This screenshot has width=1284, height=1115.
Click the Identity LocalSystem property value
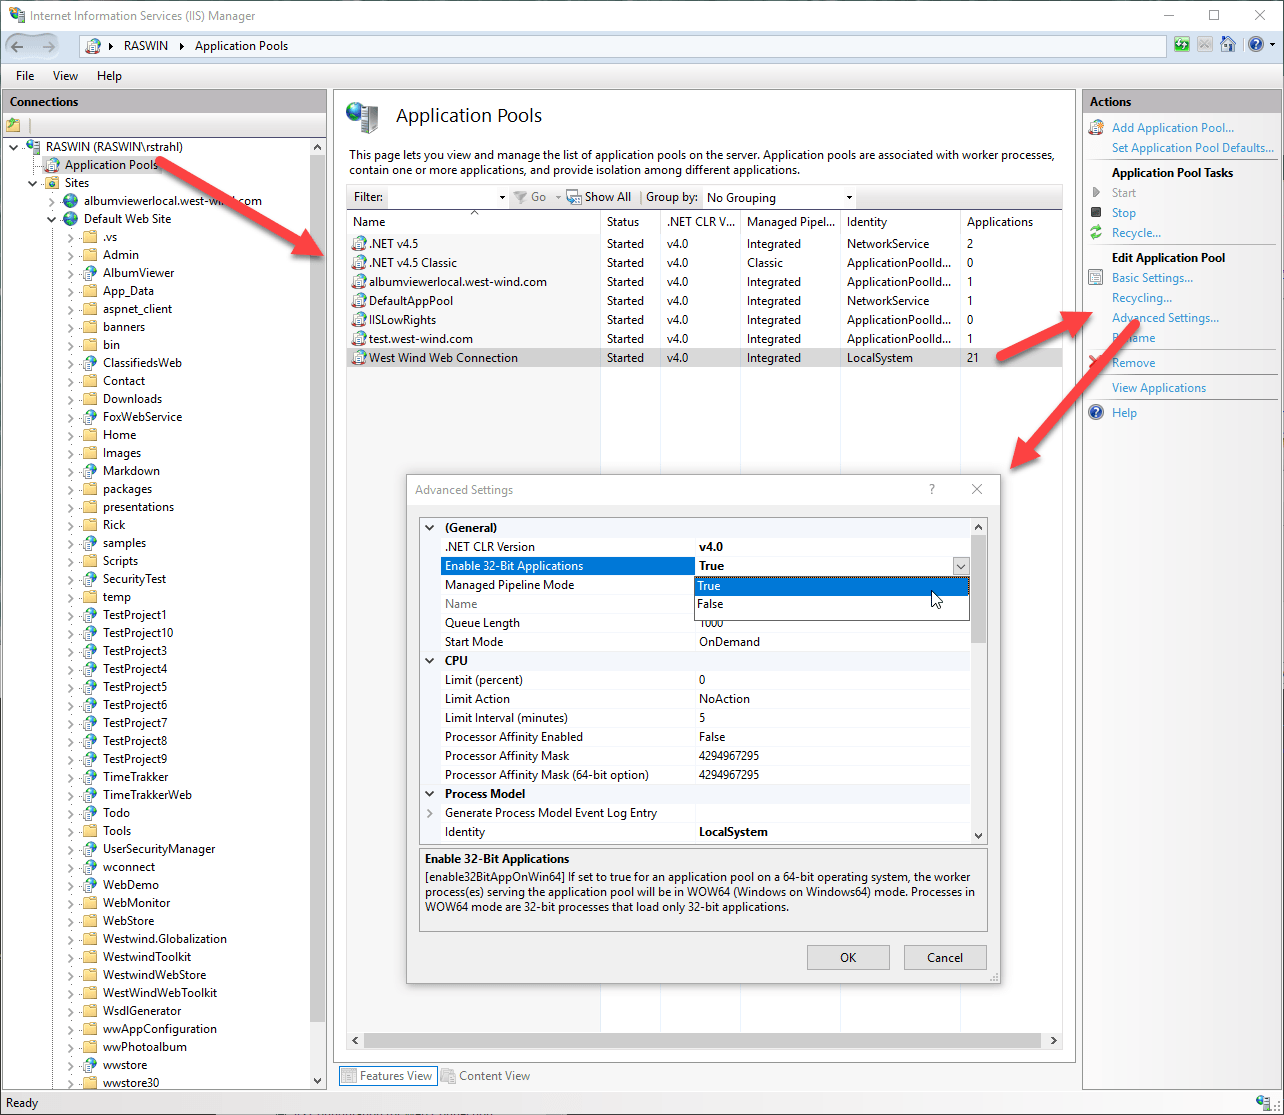pos(733,832)
